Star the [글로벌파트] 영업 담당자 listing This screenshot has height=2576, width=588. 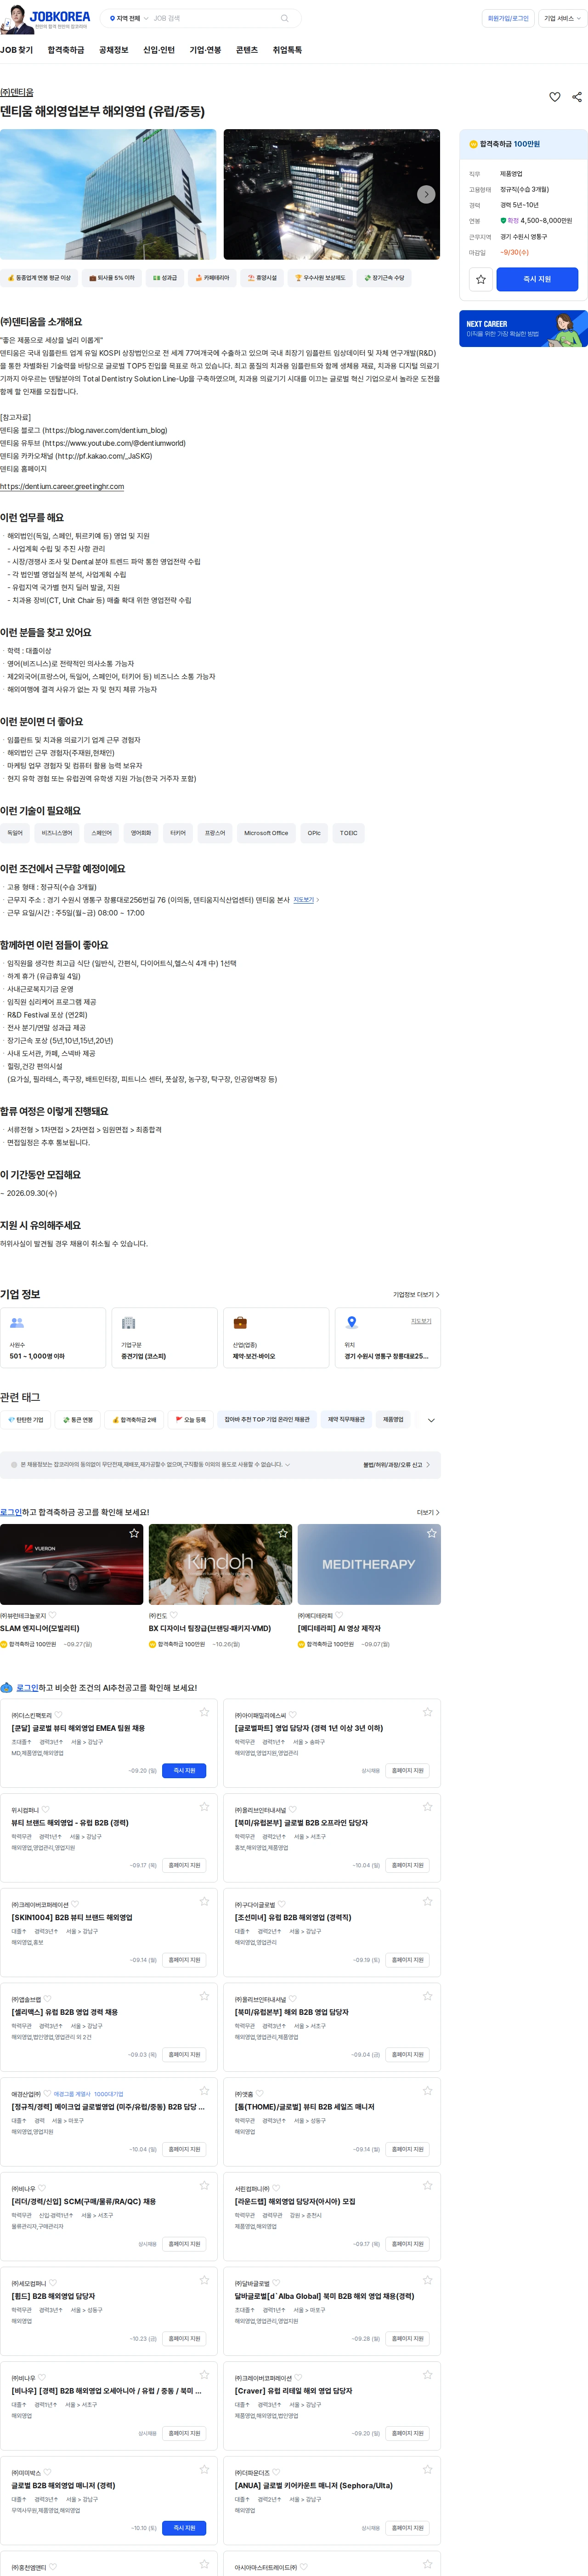pyautogui.click(x=427, y=1712)
